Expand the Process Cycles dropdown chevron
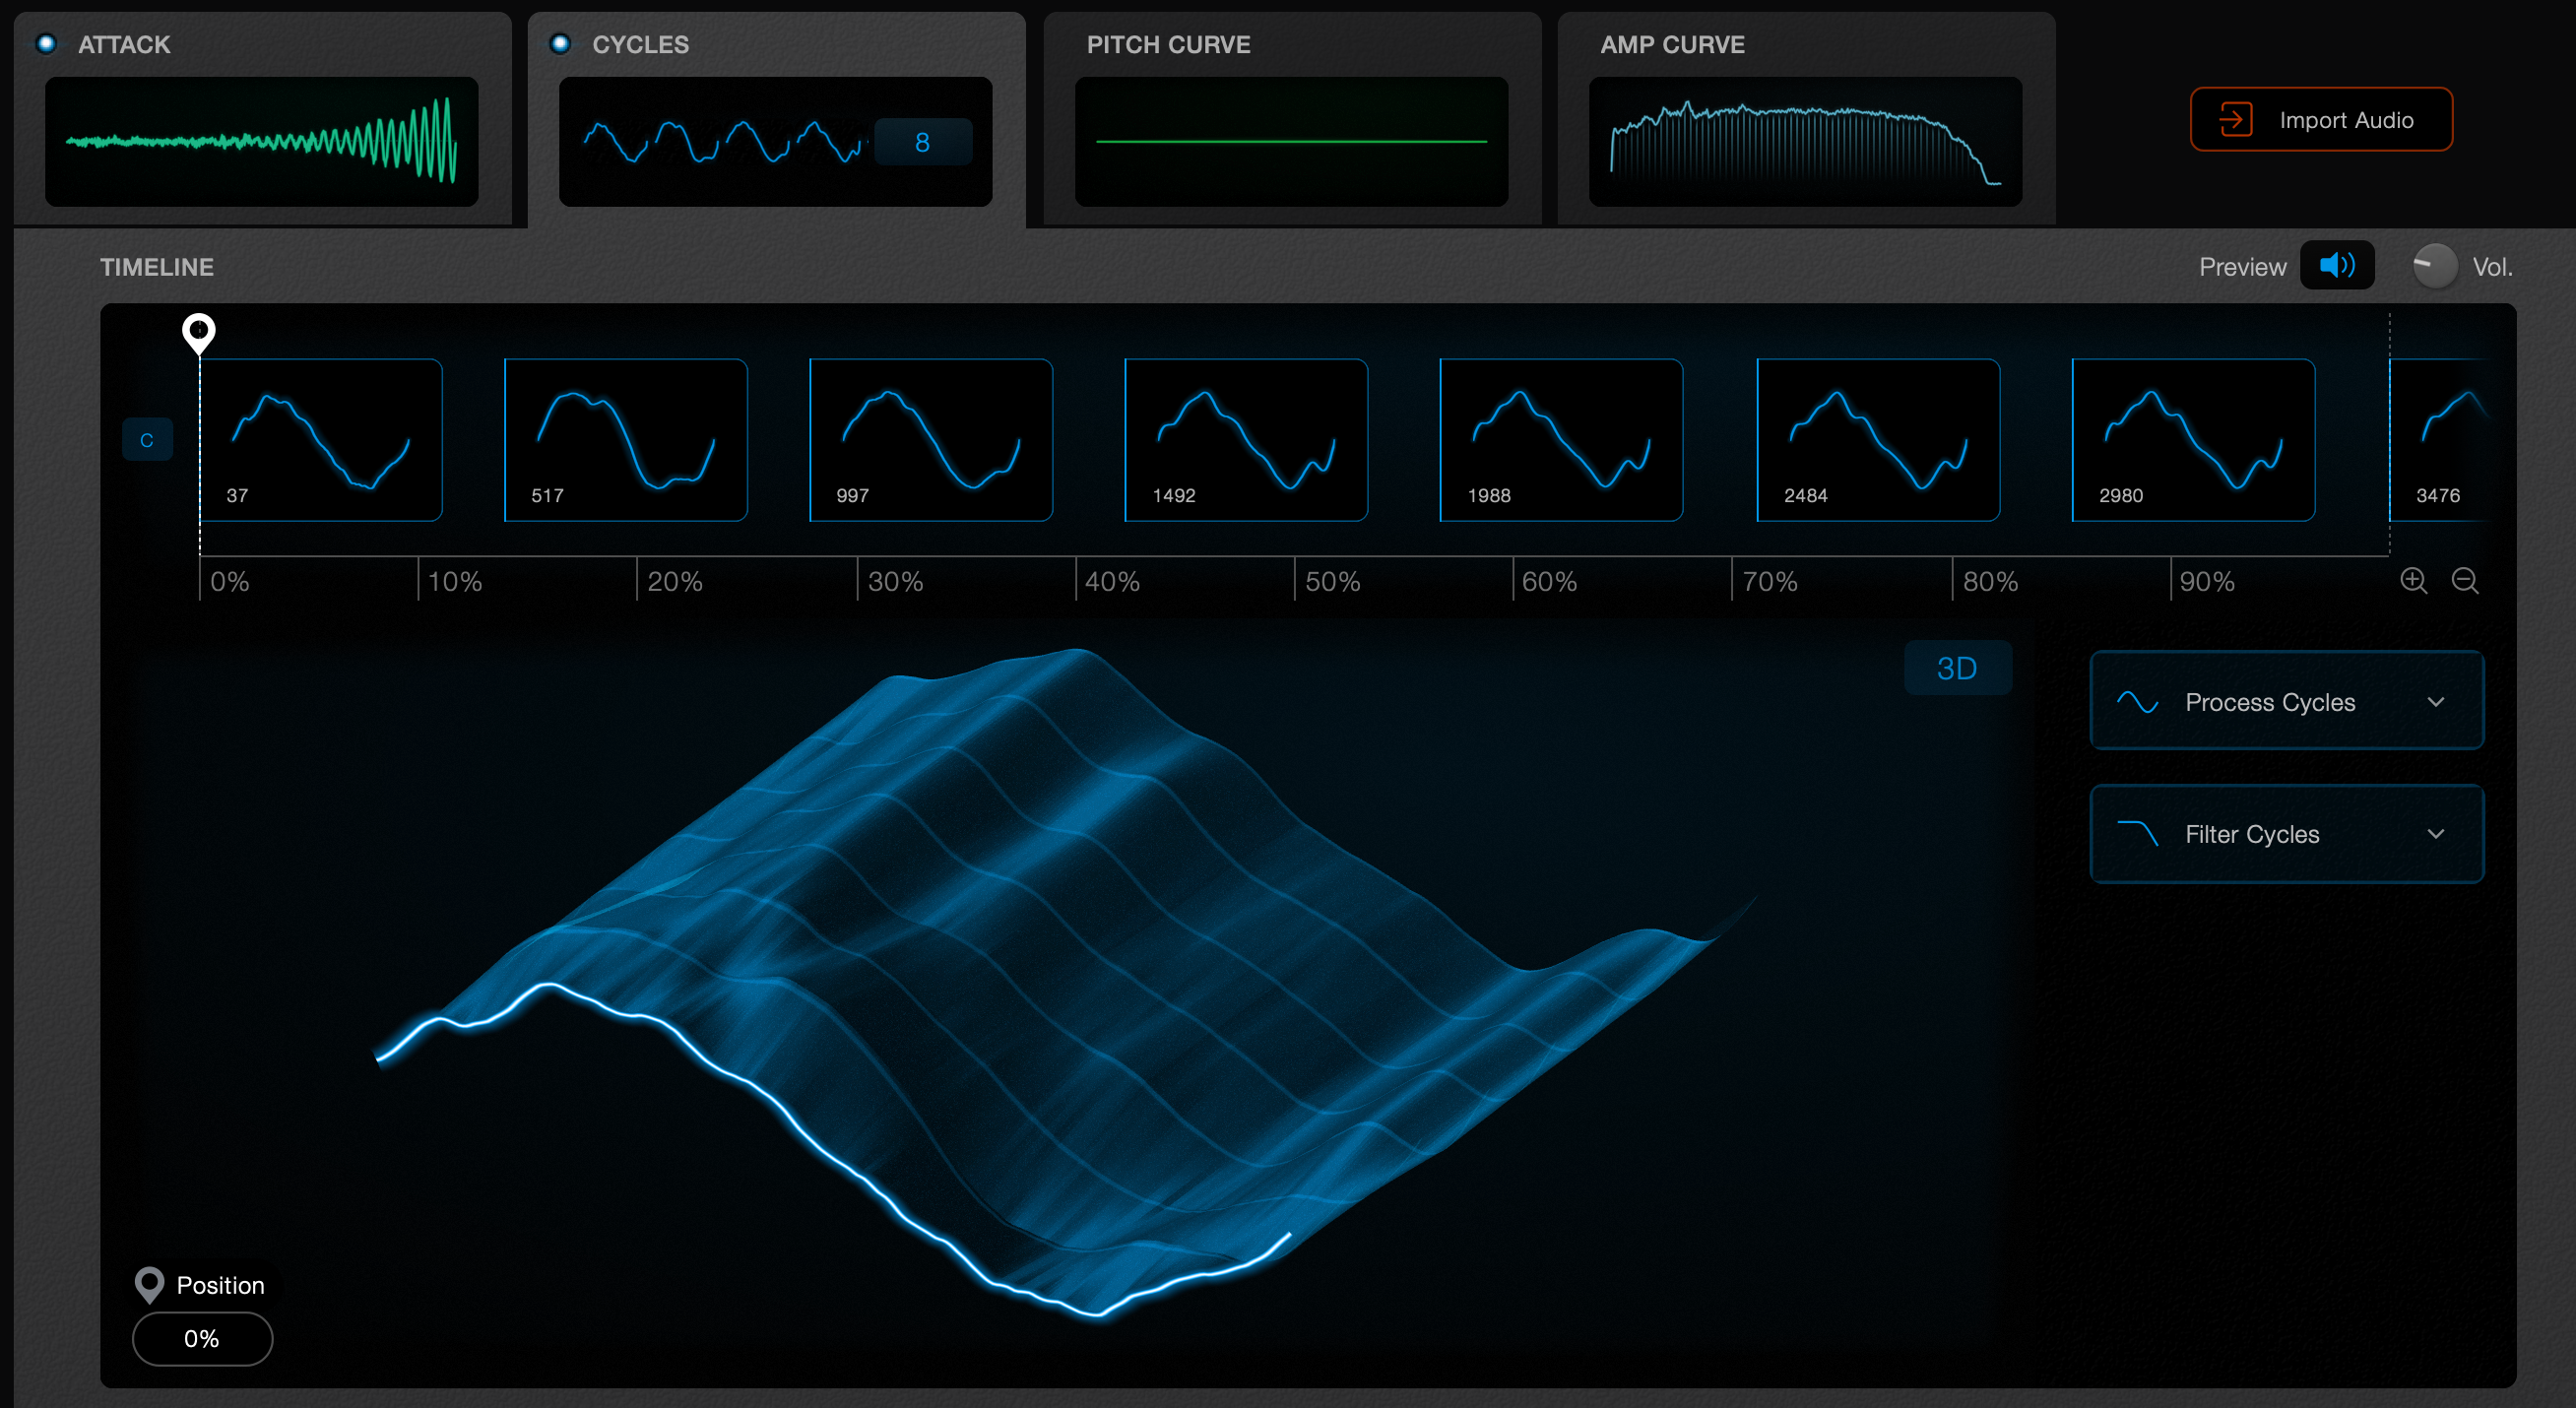This screenshot has width=2576, height=1408. click(2435, 702)
